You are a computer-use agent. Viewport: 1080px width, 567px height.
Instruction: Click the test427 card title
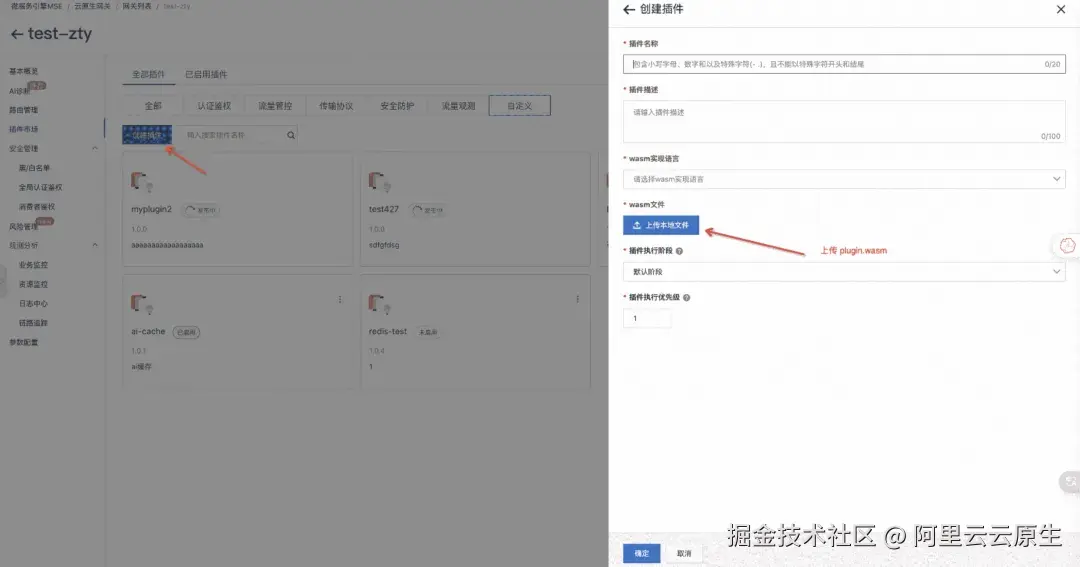pyautogui.click(x=384, y=209)
